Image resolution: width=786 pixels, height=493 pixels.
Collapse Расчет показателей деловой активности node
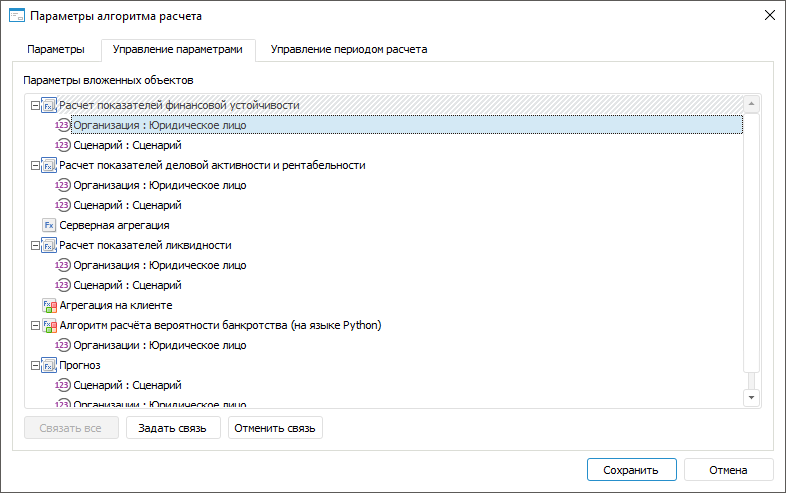coord(36,165)
